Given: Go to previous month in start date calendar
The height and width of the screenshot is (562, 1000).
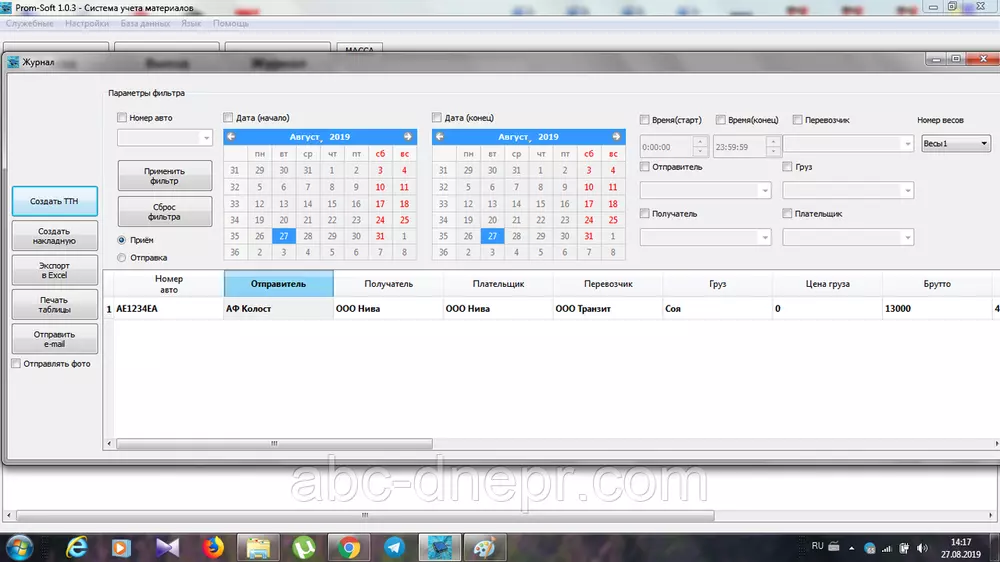Looking at the screenshot, I should point(231,137).
